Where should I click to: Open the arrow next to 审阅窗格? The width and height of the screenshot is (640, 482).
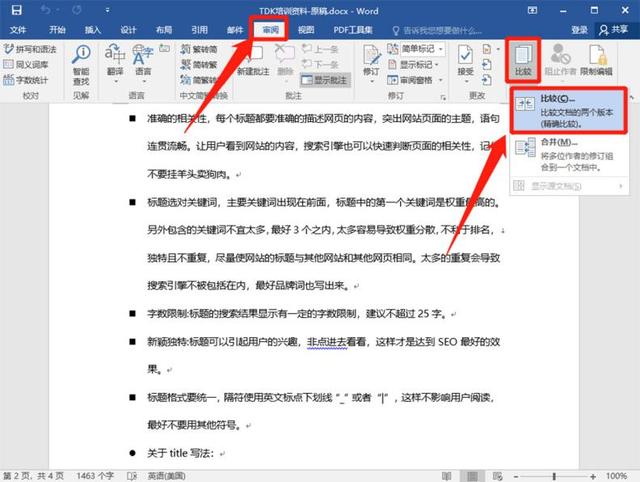441,80
